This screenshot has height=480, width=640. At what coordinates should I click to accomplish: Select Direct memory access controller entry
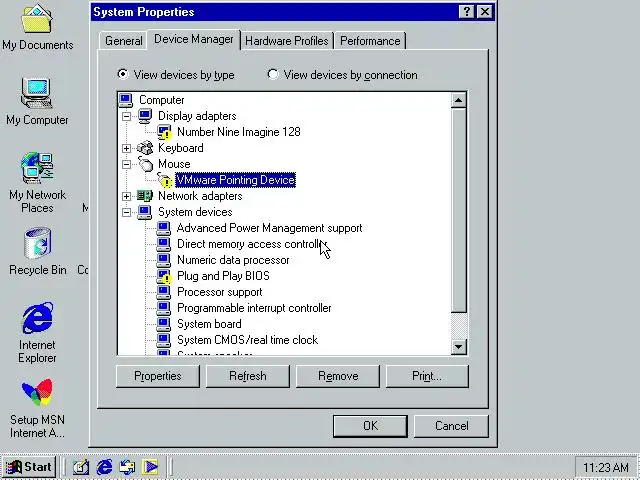252,244
